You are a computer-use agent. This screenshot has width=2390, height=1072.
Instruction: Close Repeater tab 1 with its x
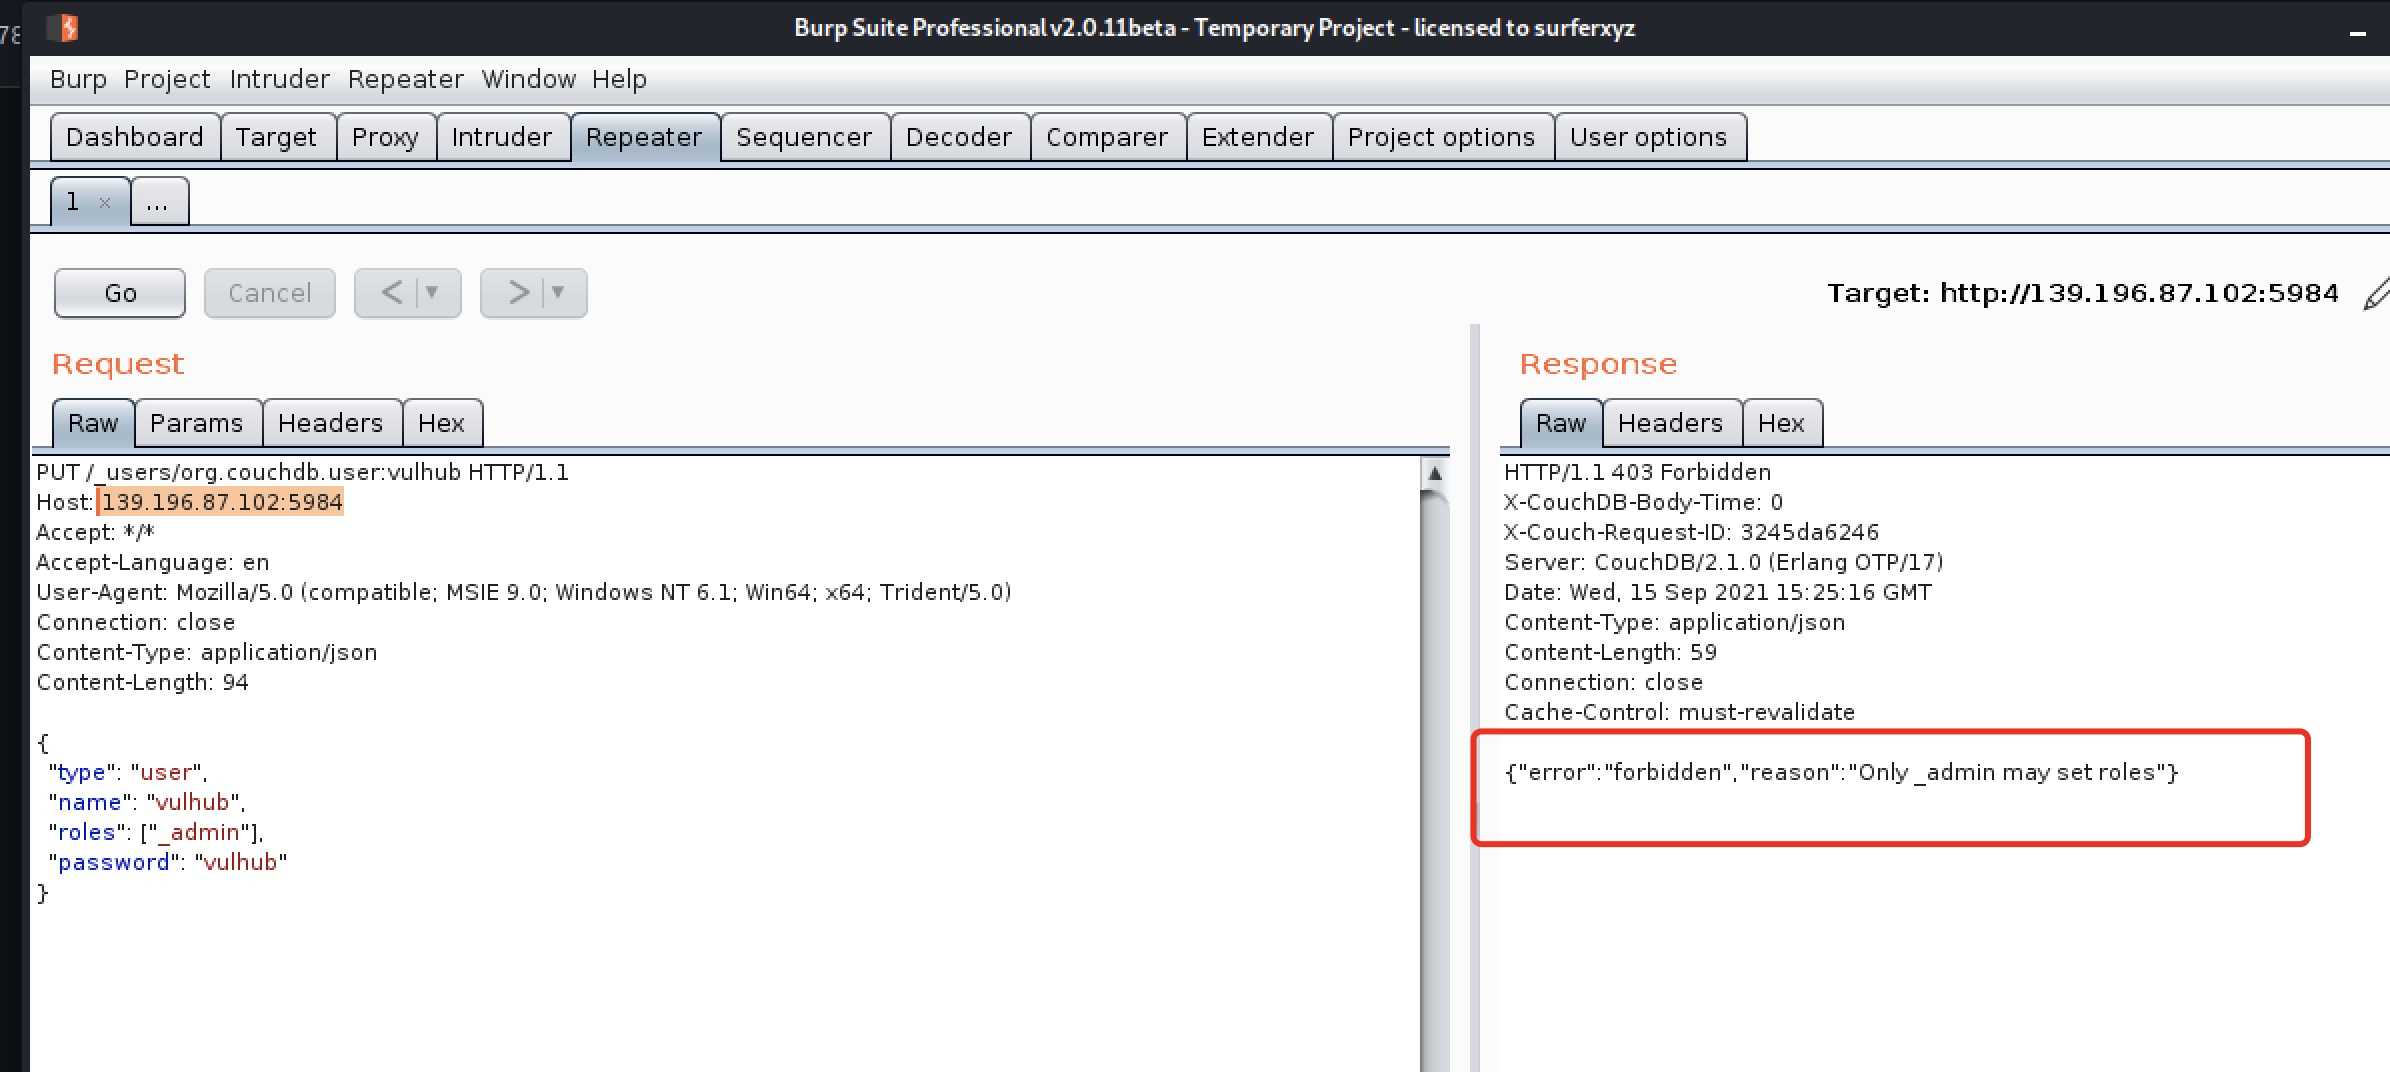(x=105, y=203)
